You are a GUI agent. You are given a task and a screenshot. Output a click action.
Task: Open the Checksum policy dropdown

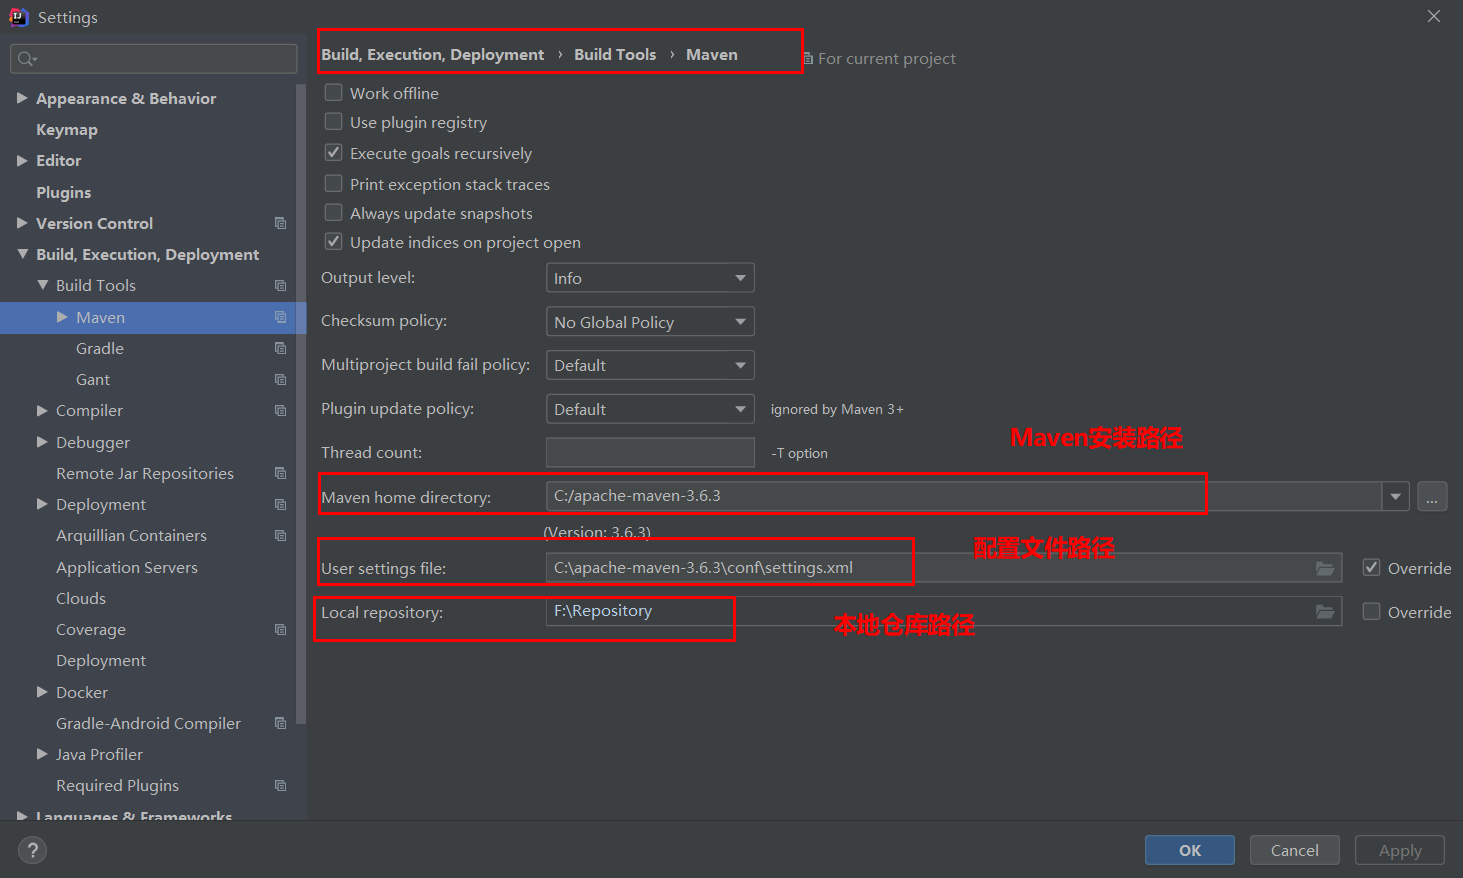650,322
